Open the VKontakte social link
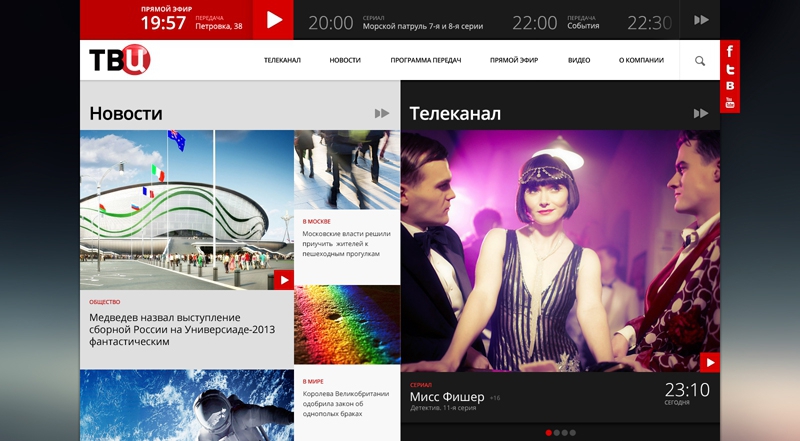 pos(730,85)
